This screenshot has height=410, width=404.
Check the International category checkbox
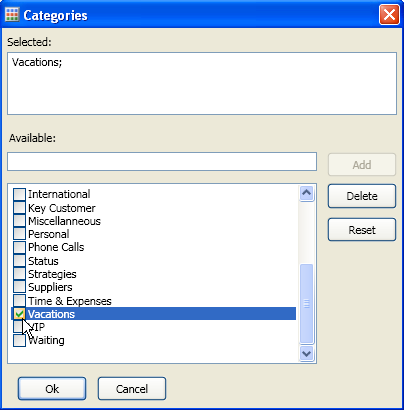click(19, 195)
